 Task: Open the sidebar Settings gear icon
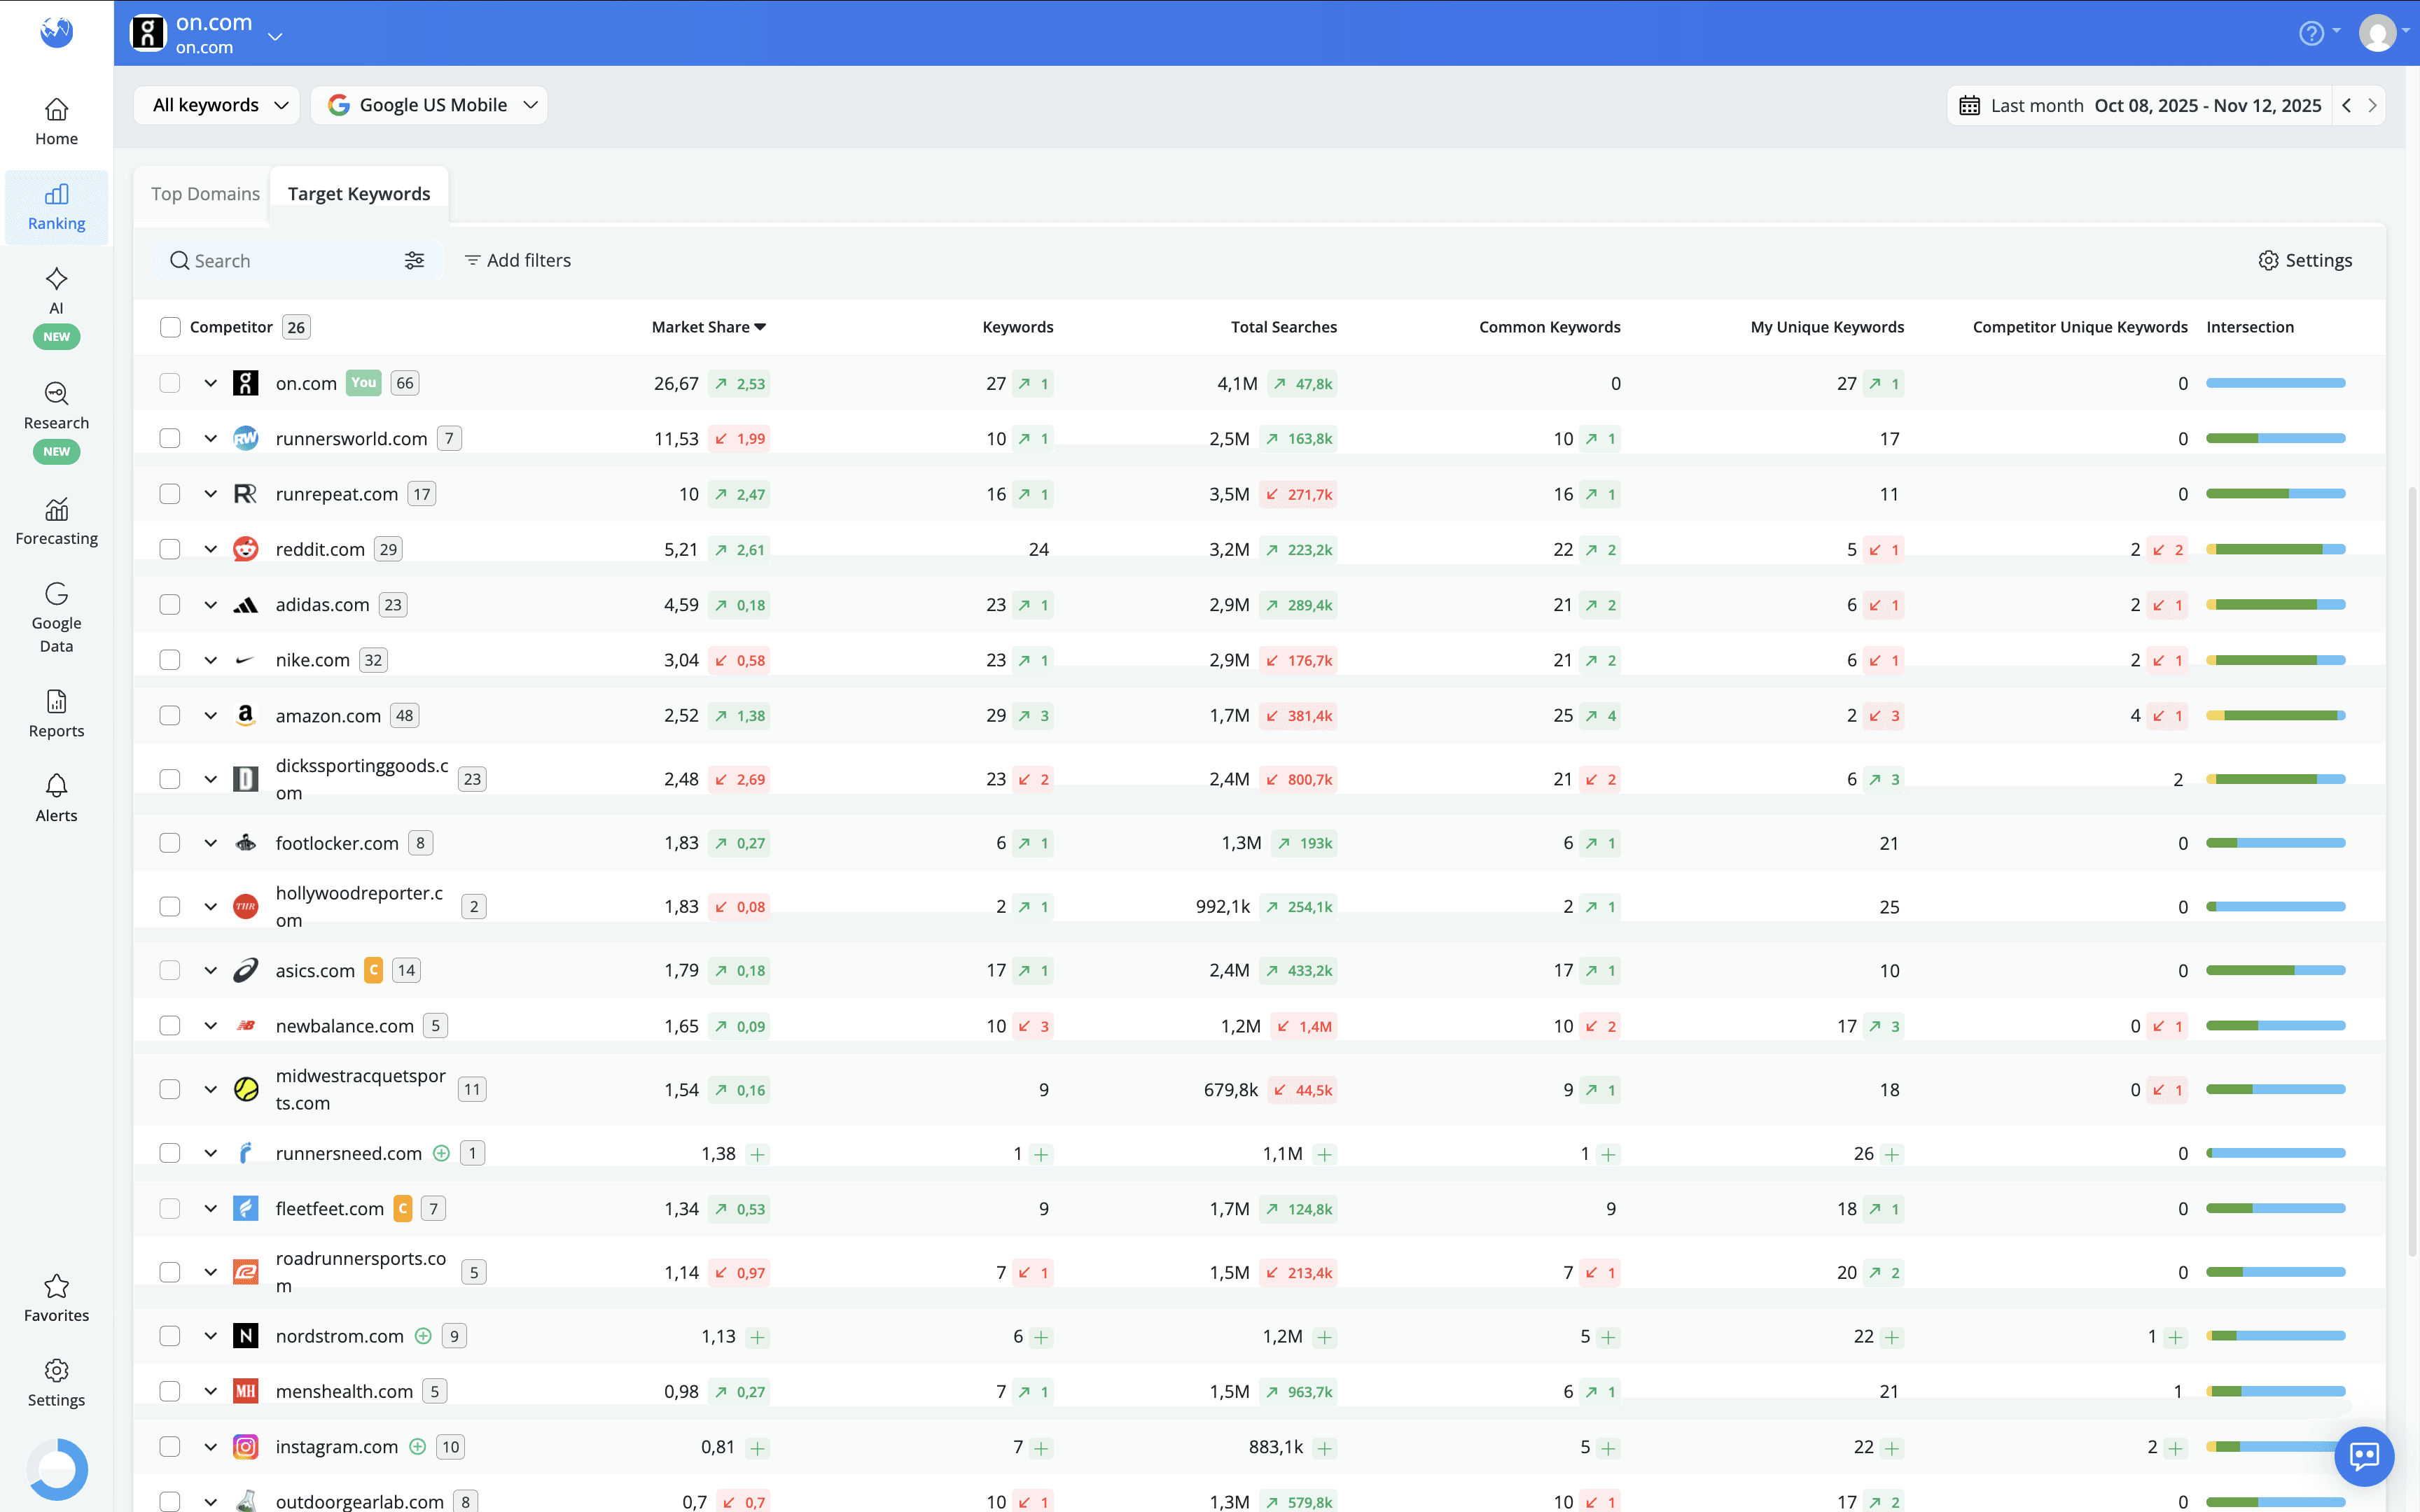(x=56, y=1371)
